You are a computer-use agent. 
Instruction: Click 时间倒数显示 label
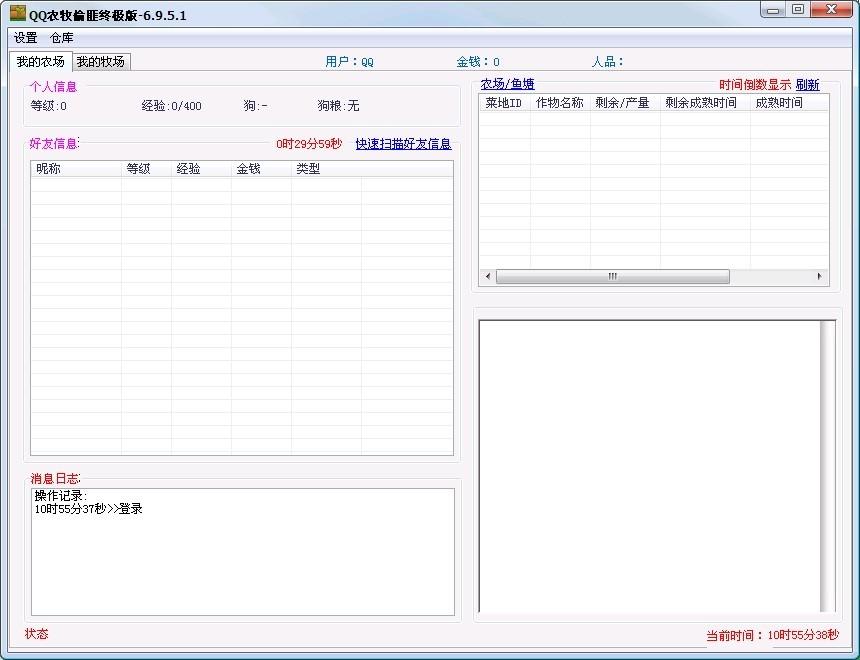tap(755, 84)
